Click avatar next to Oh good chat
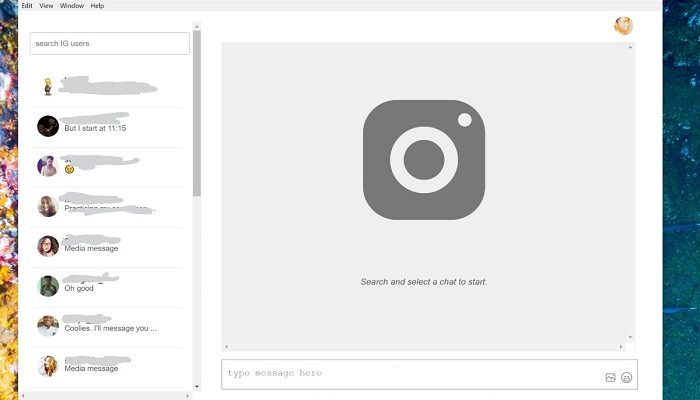The image size is (700, 400). point(48,286)
